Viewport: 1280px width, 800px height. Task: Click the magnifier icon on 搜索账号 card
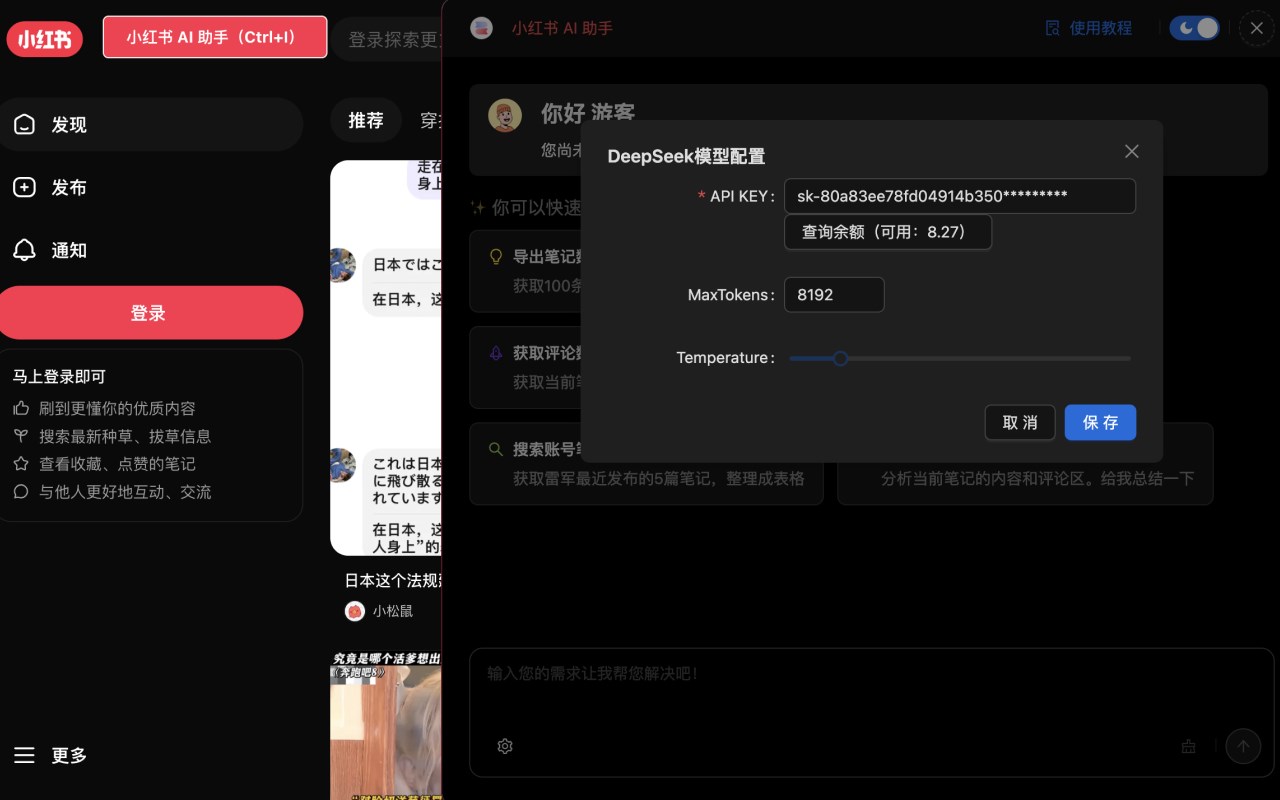495,449
